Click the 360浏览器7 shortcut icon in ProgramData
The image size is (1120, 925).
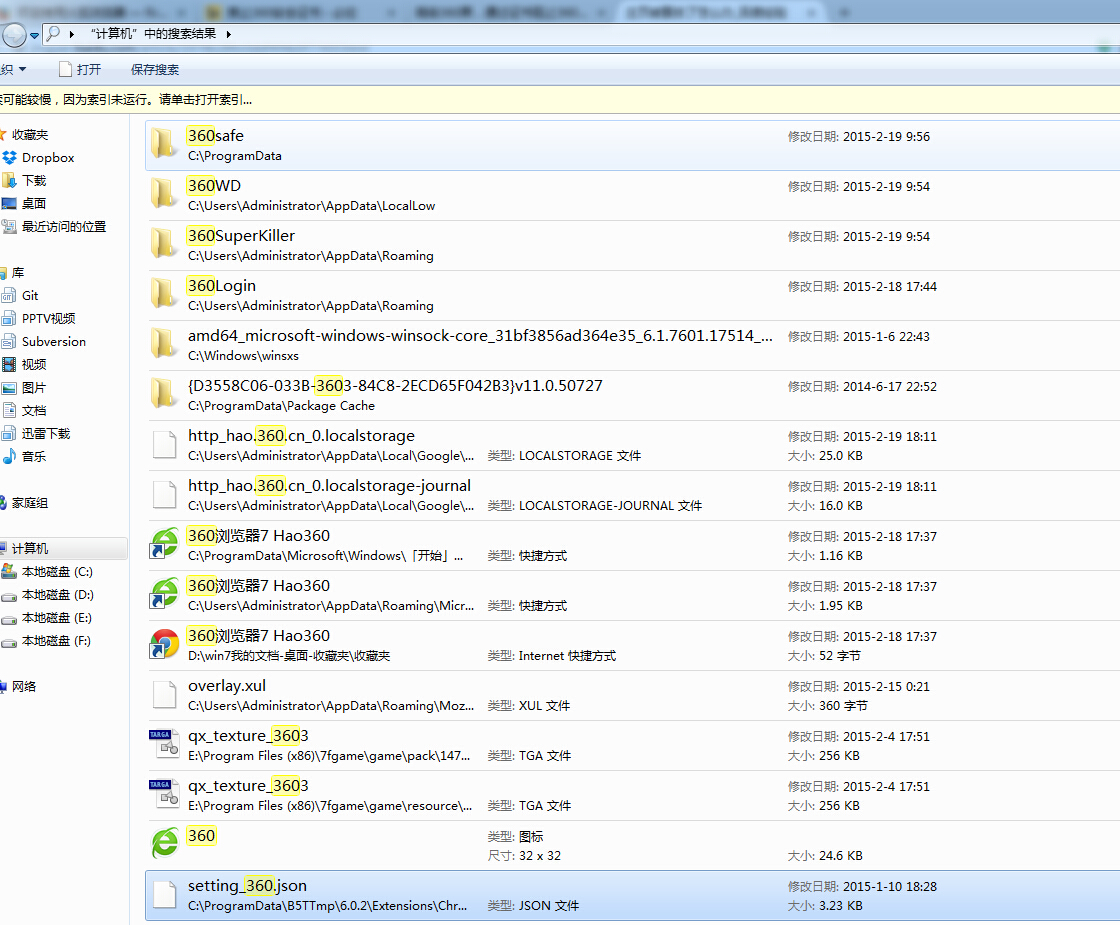164,544
